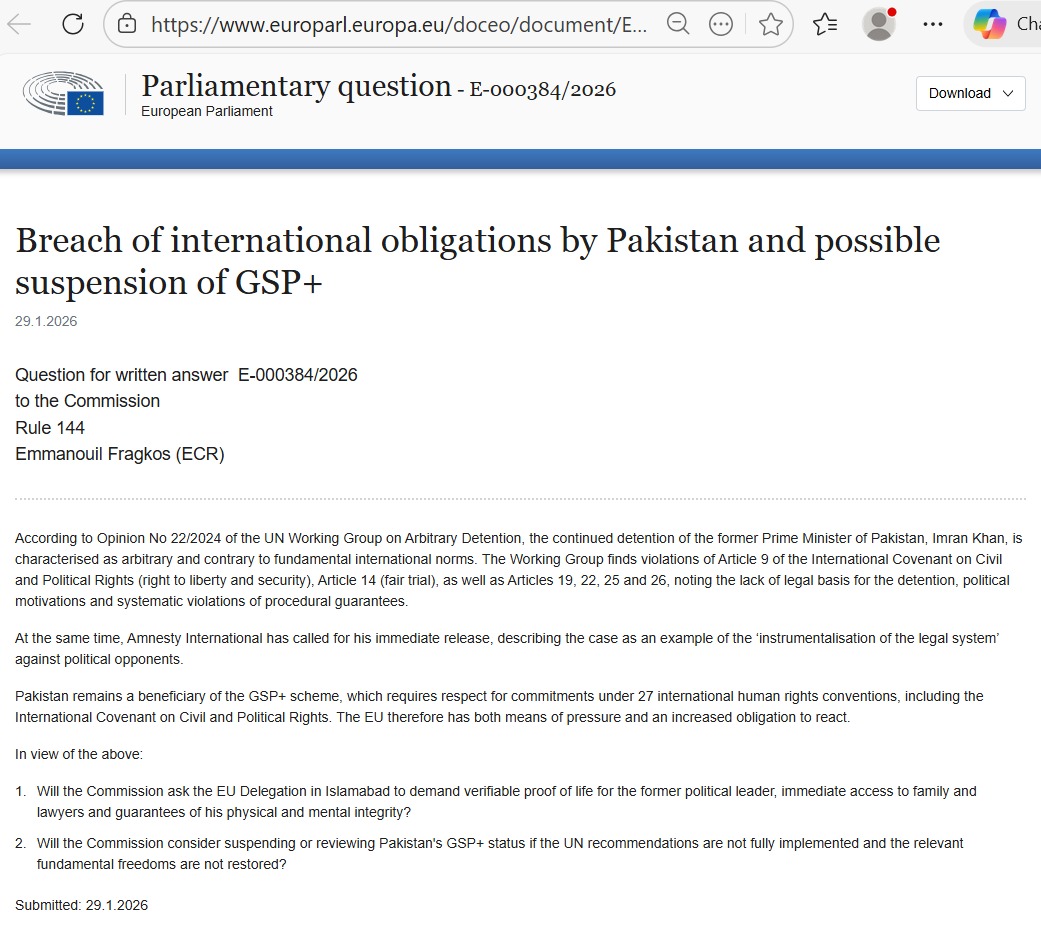
Task: Add this page to favorites with the star
Action: [x=771, y=24]
